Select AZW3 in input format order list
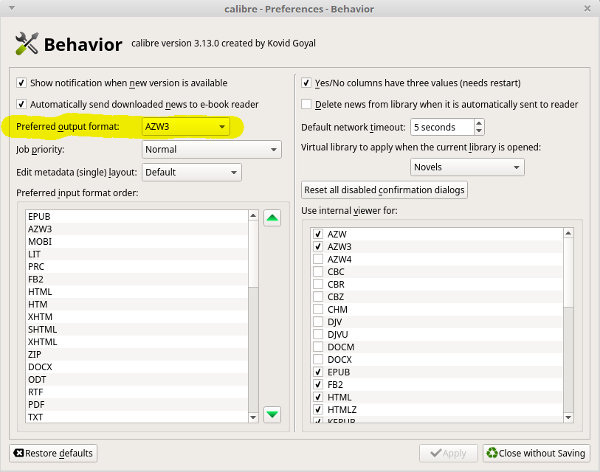Viewport: 600px width, 472px height. (137, 229)
